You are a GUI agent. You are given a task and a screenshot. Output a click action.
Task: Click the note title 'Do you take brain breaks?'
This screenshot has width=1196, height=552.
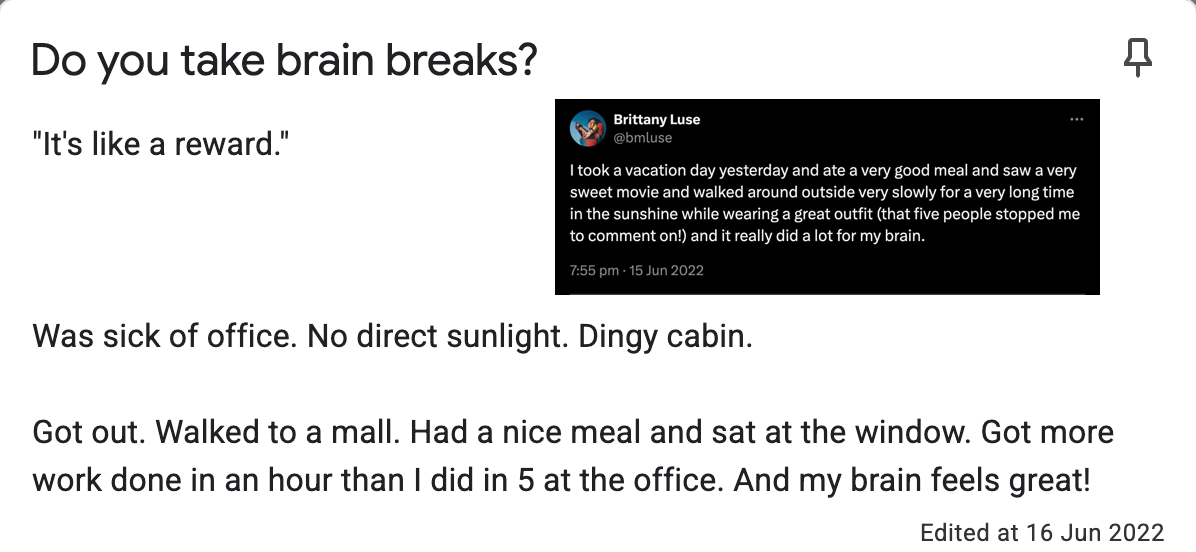click(x=285, y=60)
